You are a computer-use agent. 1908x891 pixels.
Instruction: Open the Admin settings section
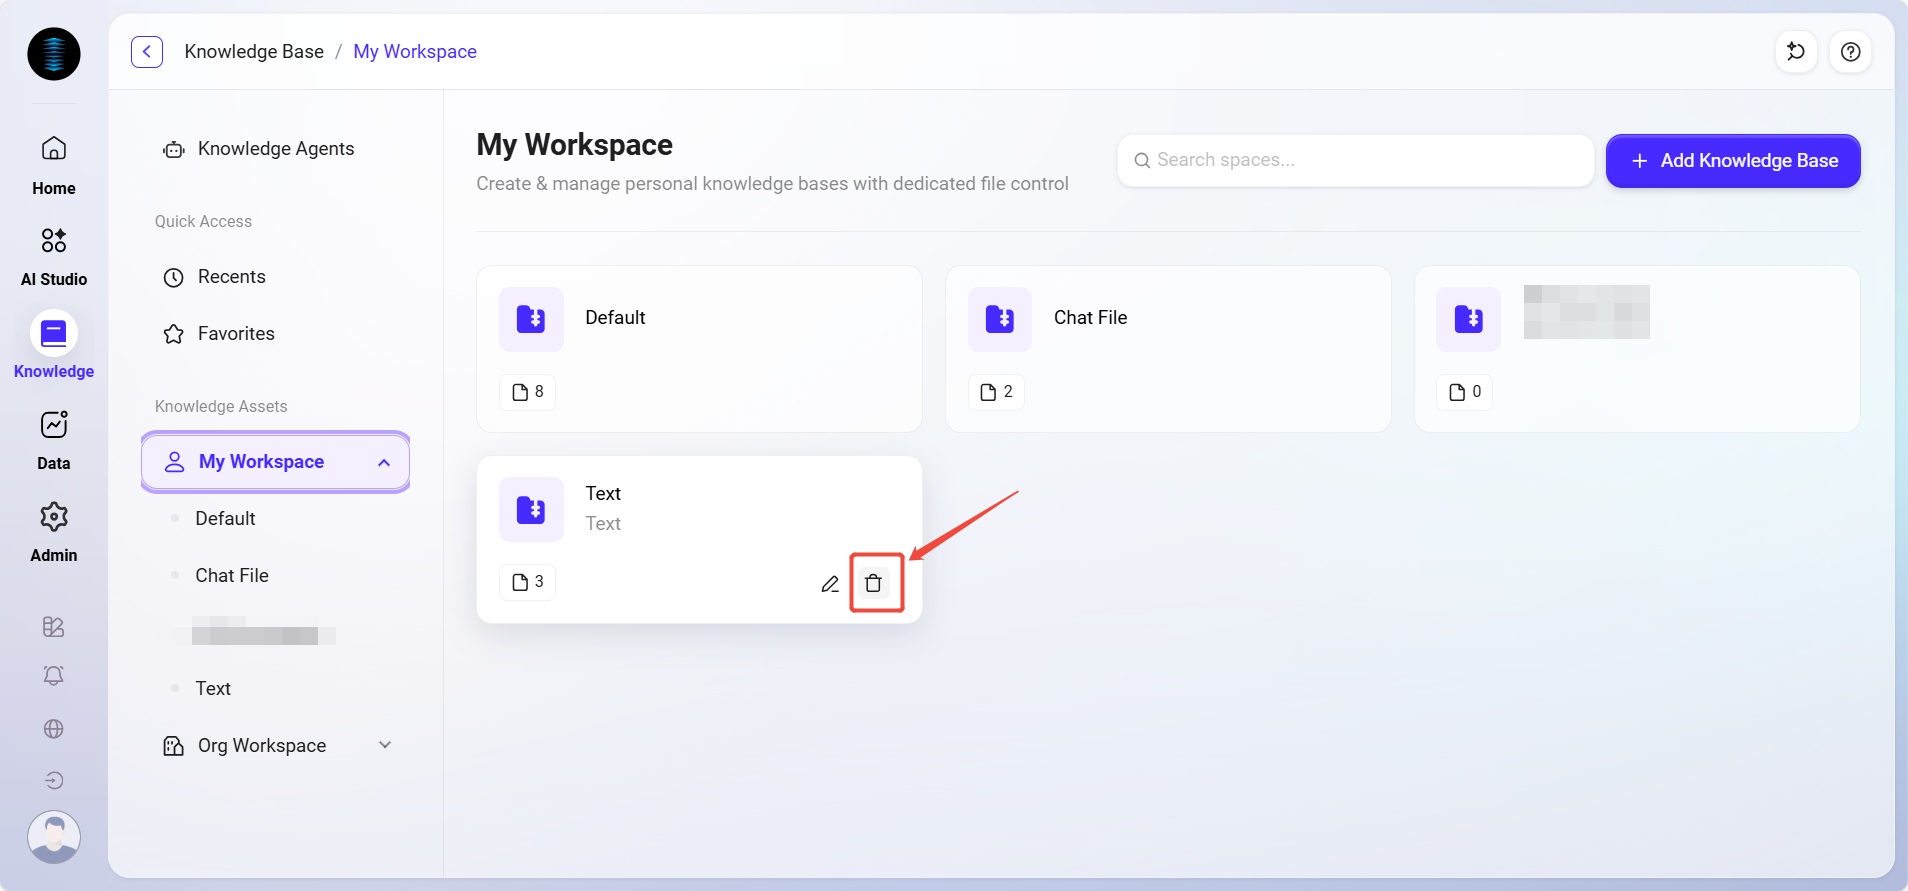(54, 532)
